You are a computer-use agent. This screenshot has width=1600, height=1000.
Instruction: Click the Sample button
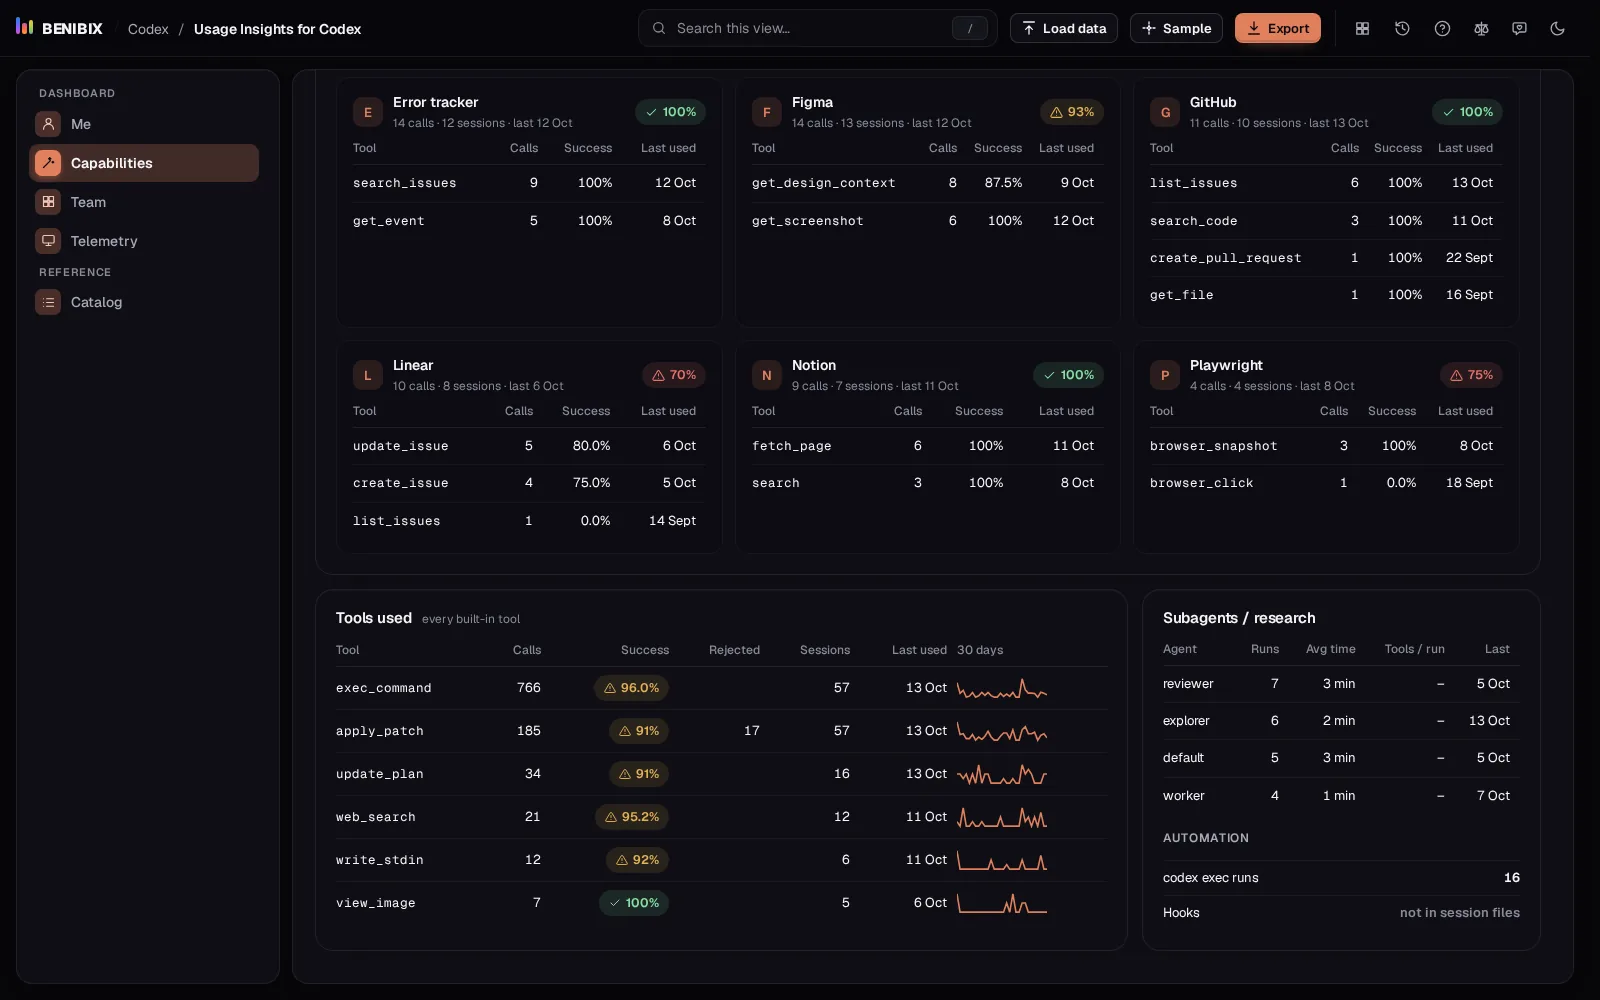1176,28
